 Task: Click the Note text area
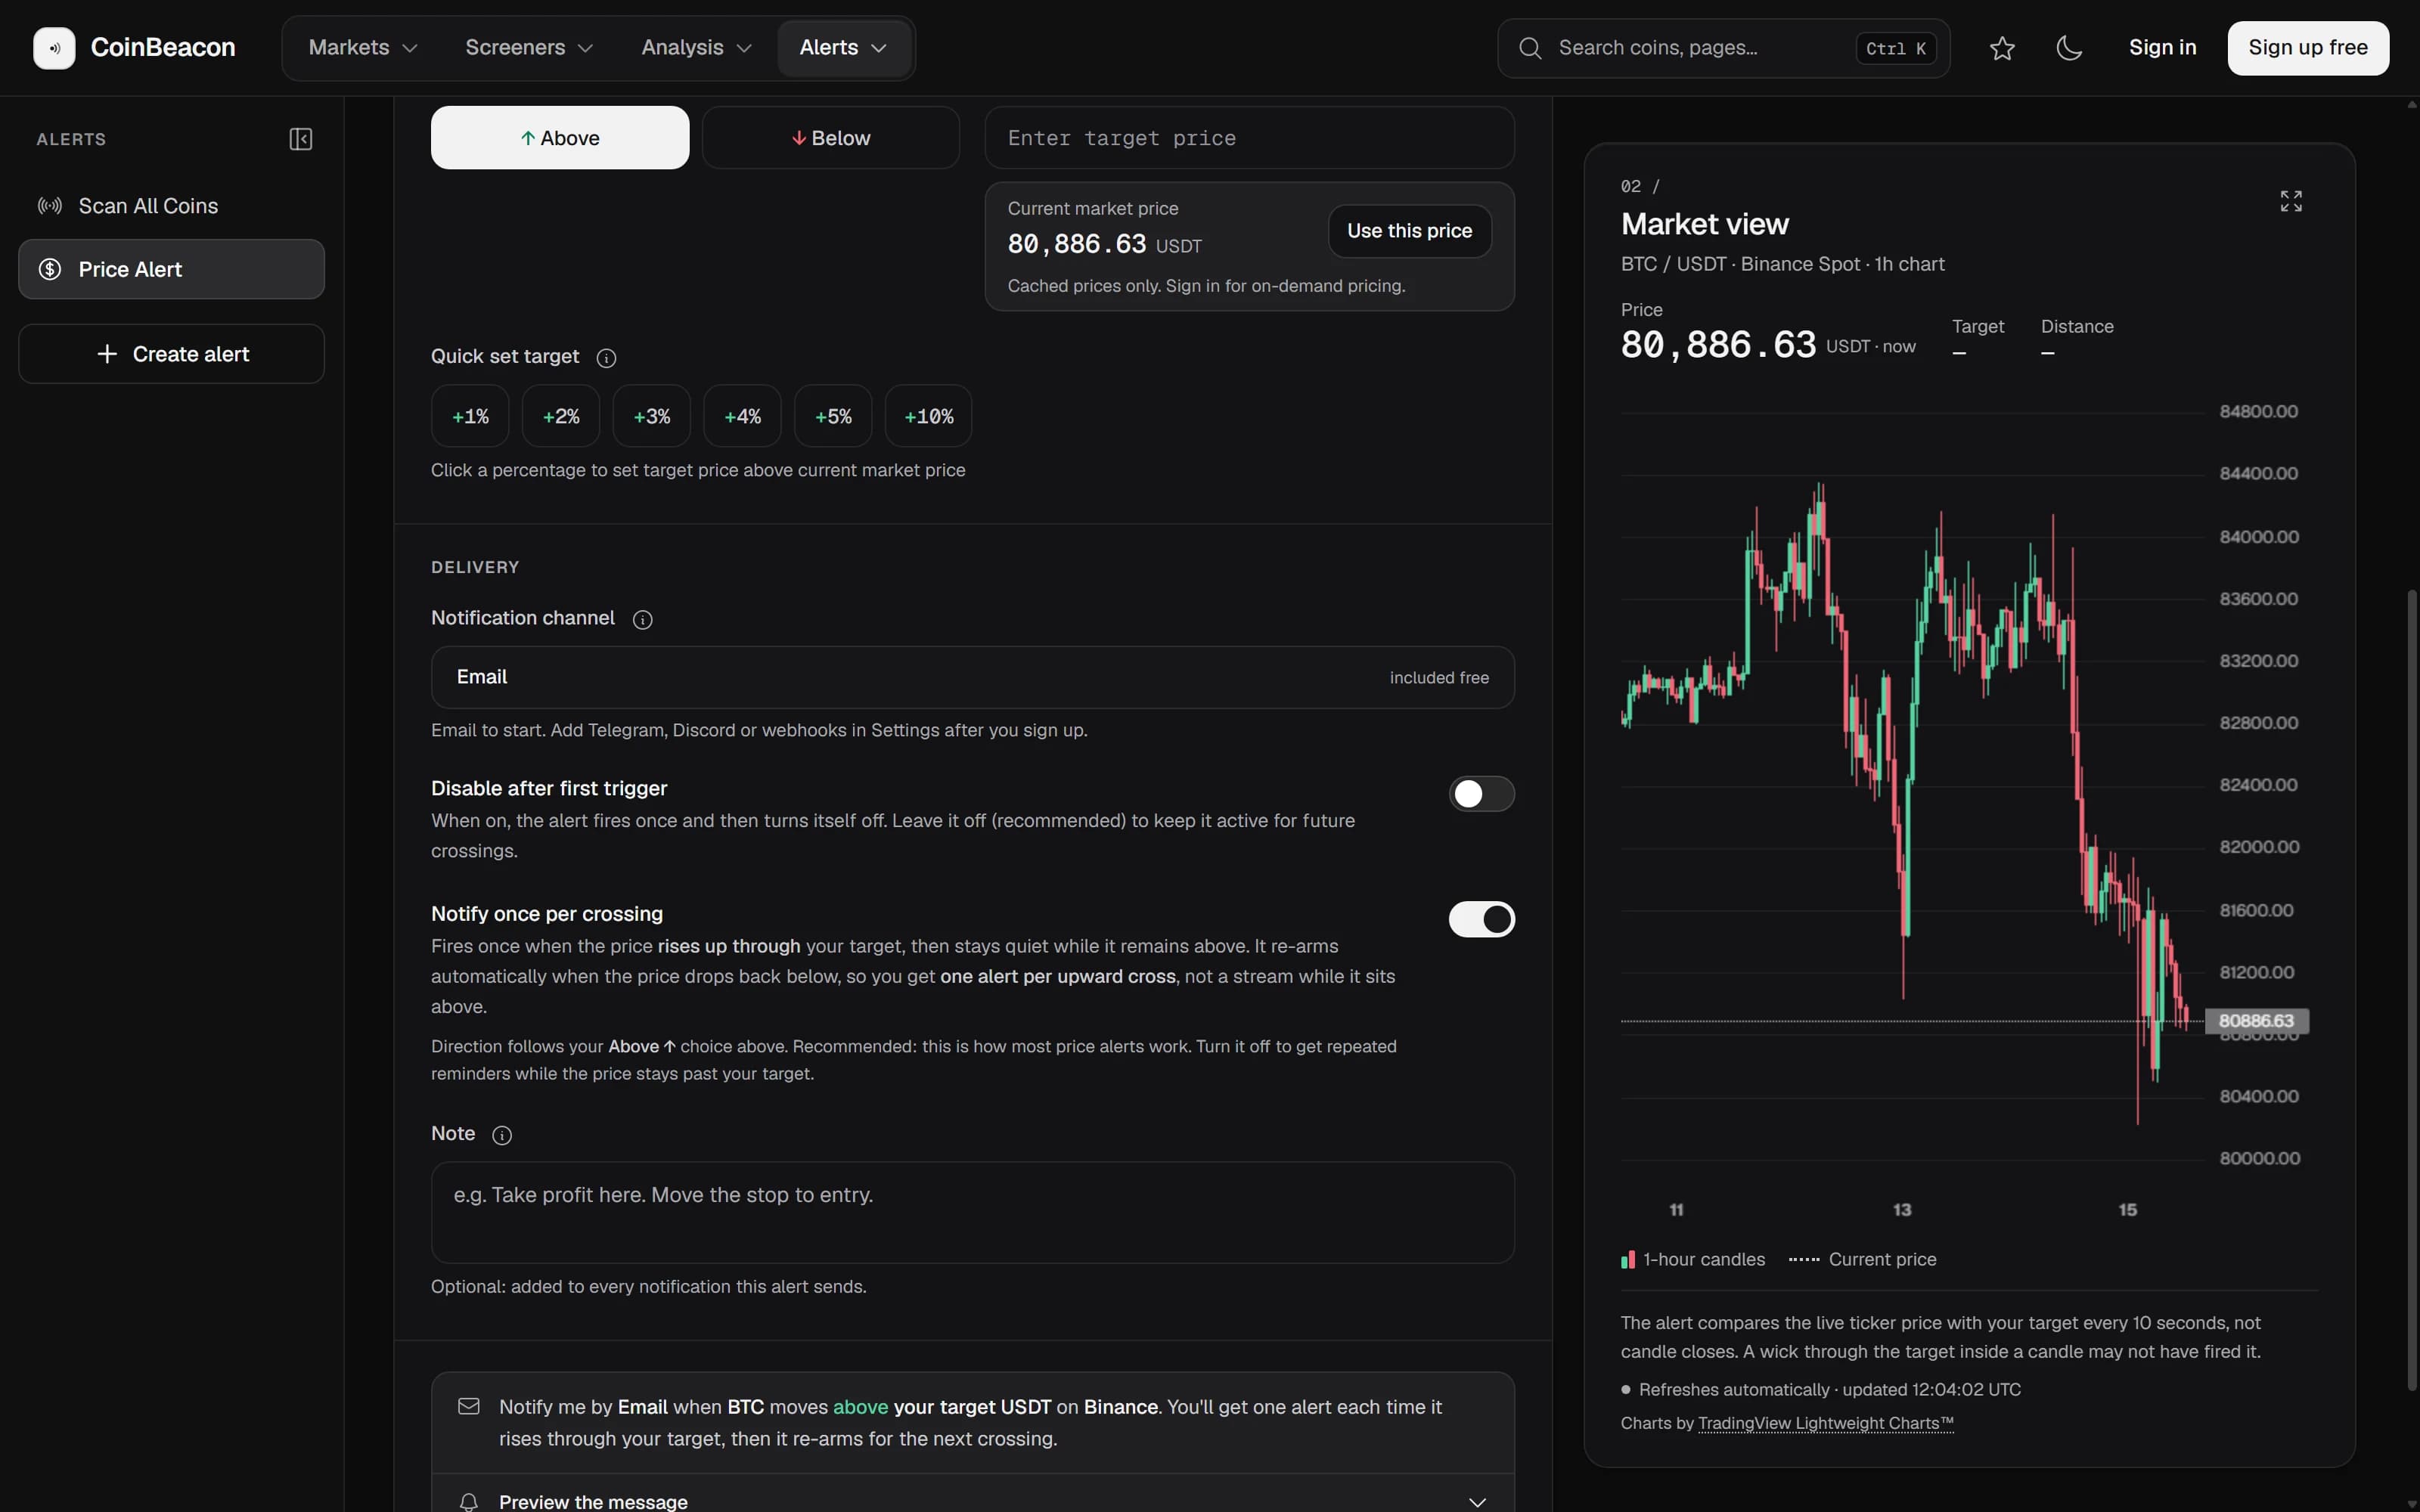(972, 1212)
